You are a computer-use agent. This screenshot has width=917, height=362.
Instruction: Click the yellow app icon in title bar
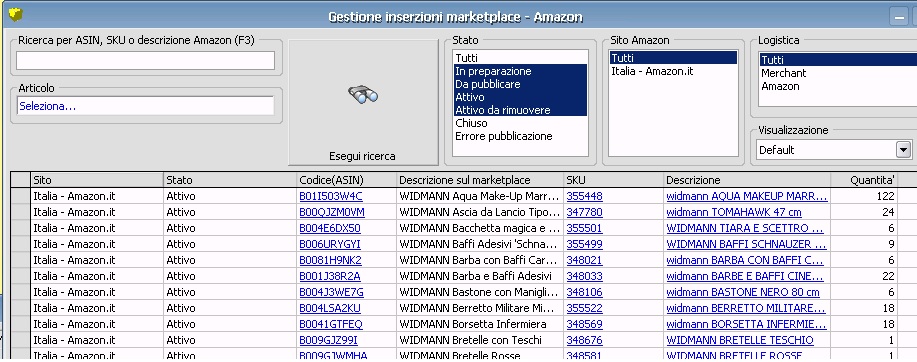(x=16, y=15)
